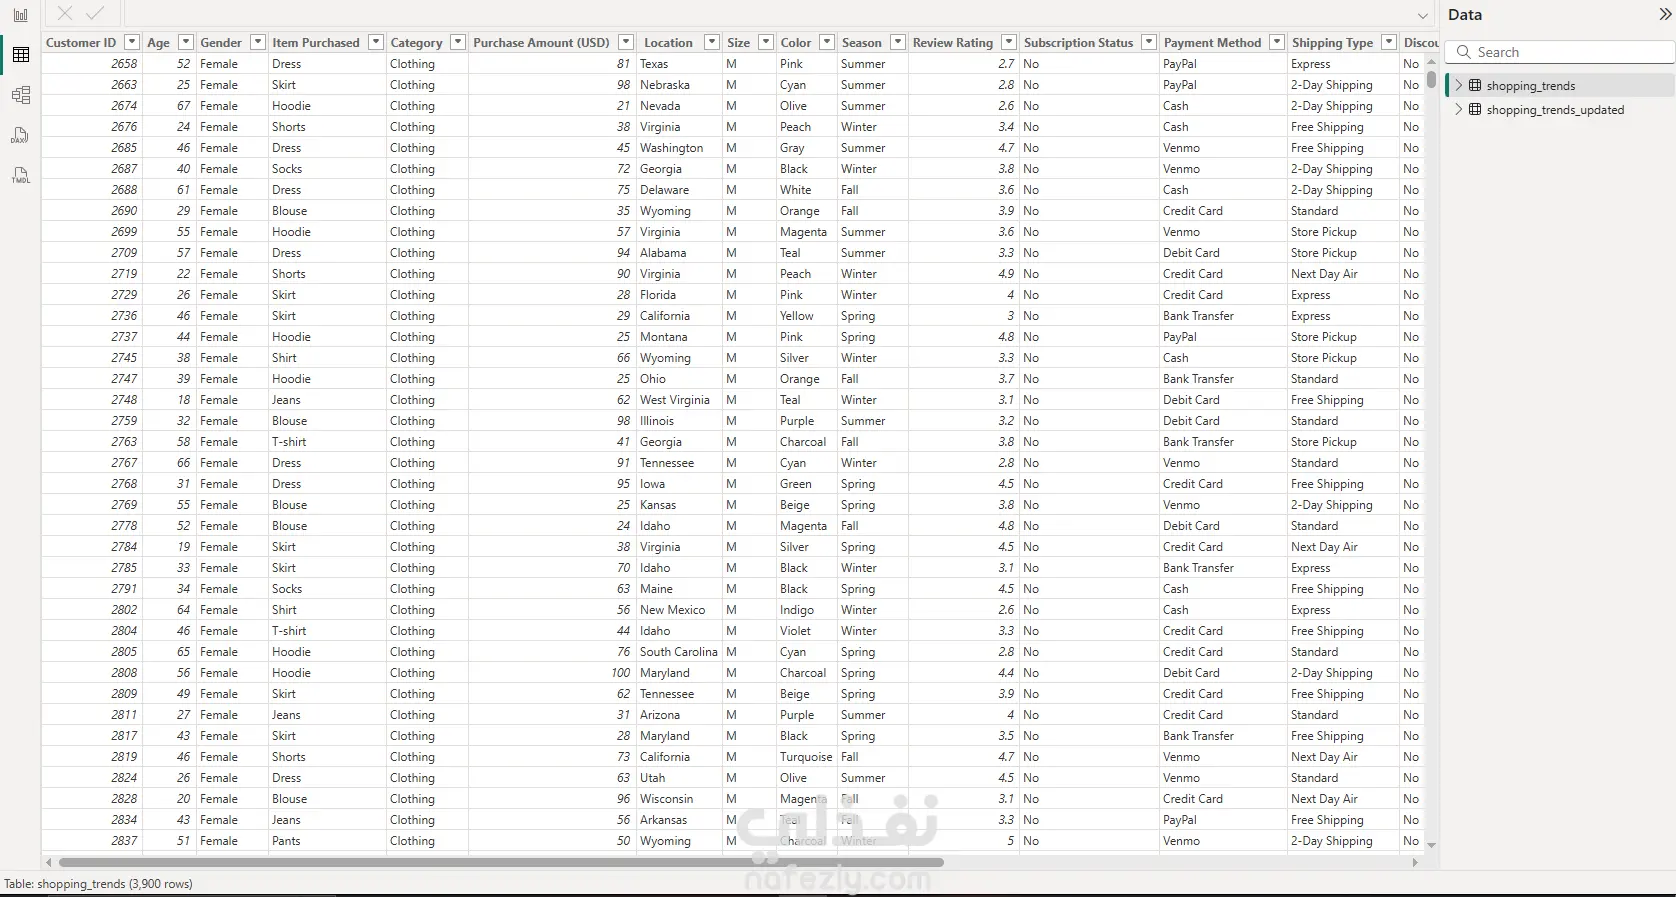Image resolution: width=1676 pixels, height=897 pixels.
Task: Click the Texas location cell
Action: click(678, 63)
